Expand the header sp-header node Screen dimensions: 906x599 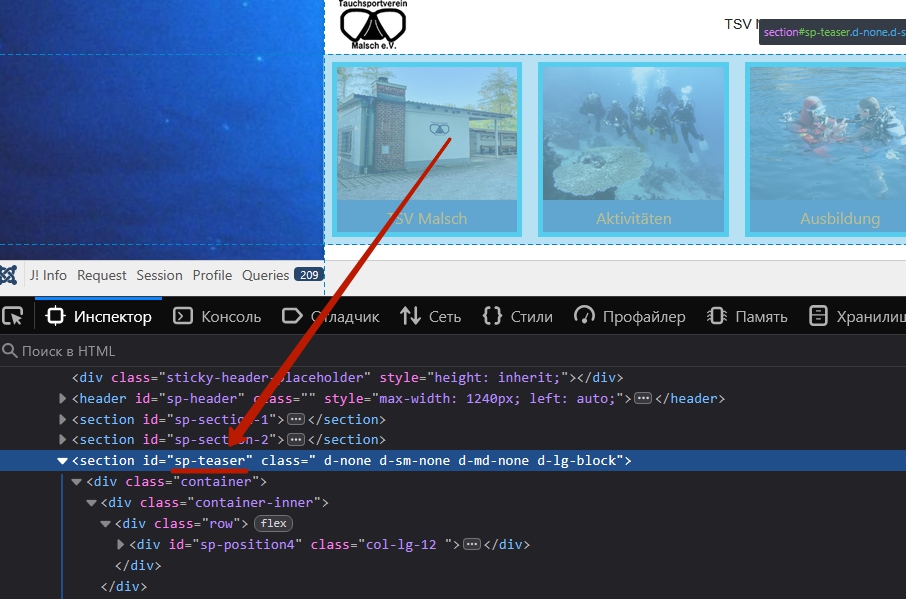coord(64,398)
